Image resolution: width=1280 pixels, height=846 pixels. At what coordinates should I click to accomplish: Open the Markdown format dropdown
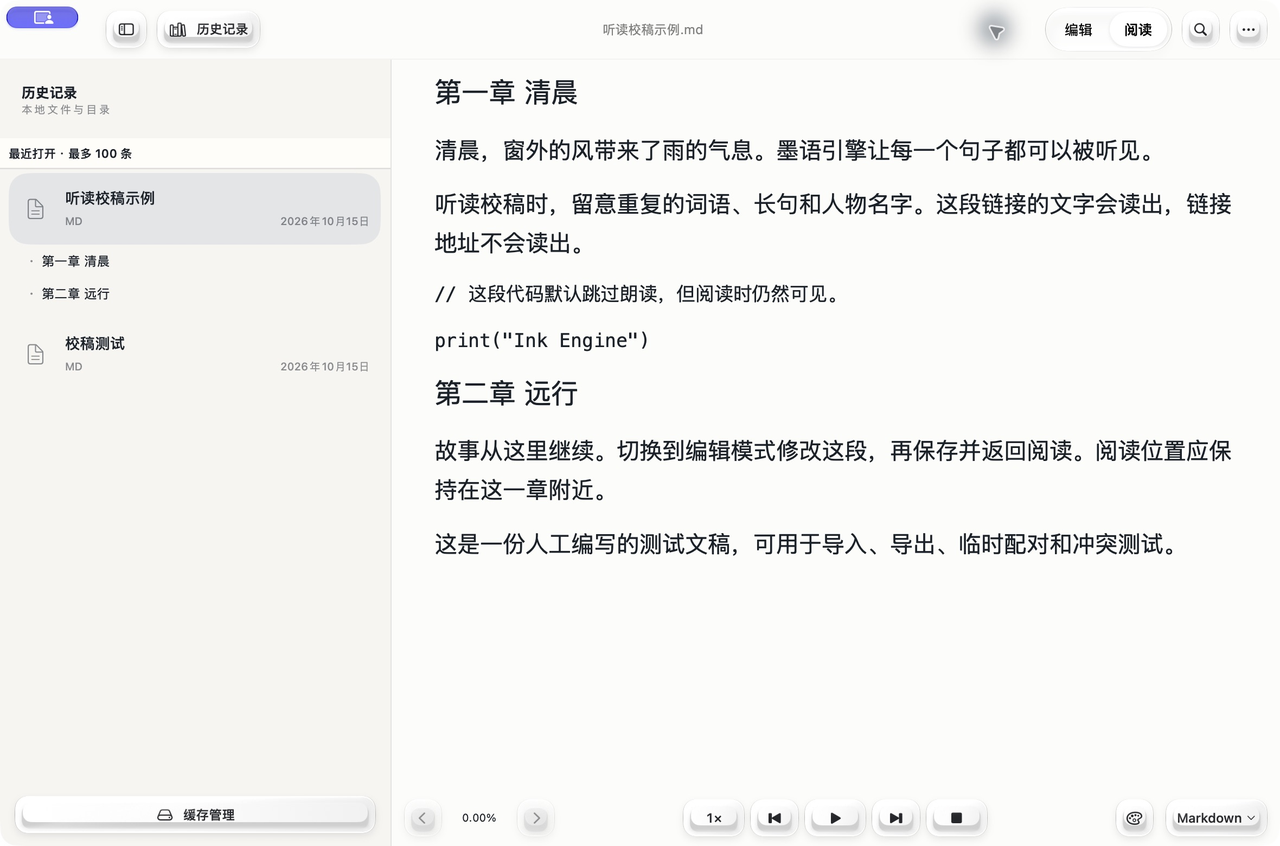tap(1216, 818)
